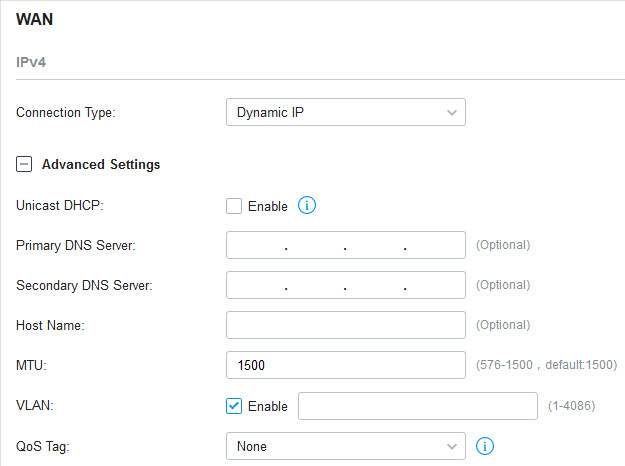Edit the MTU value field

tap(346, 365)
